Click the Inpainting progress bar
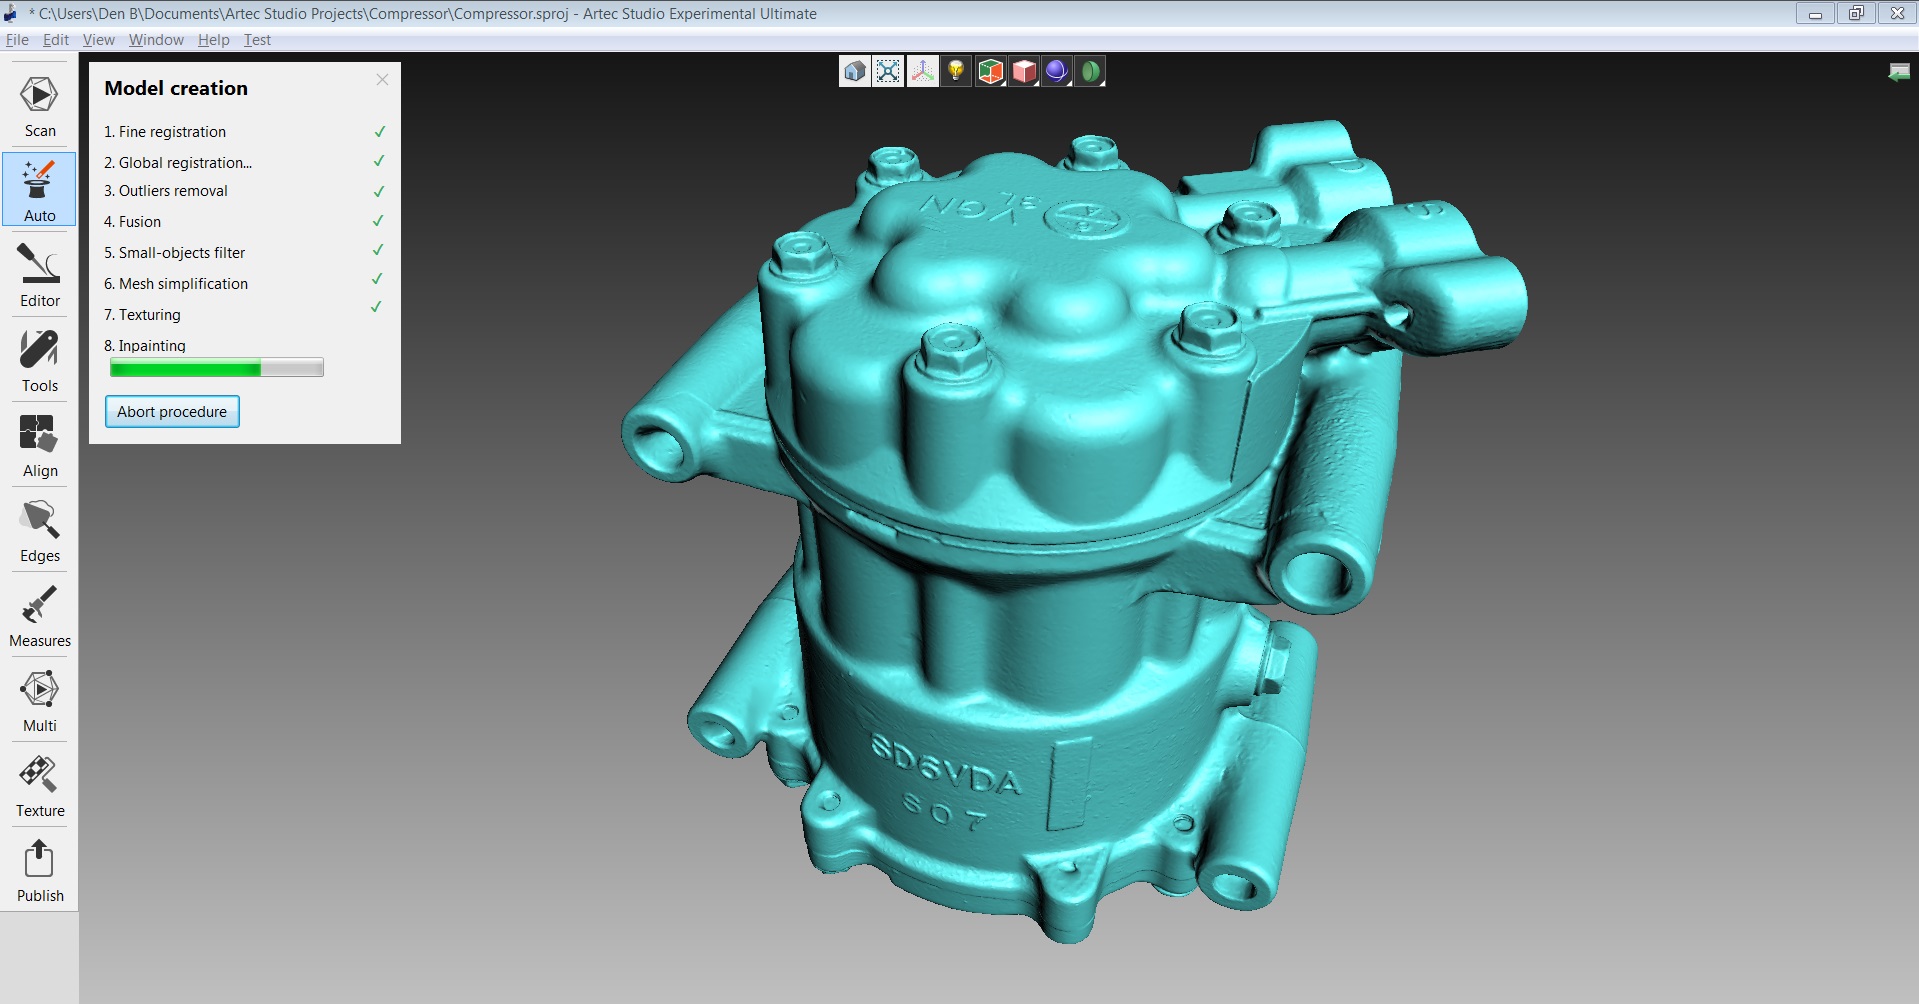This screenshot has height=1004, width=1919. click(x=216, y=368)
